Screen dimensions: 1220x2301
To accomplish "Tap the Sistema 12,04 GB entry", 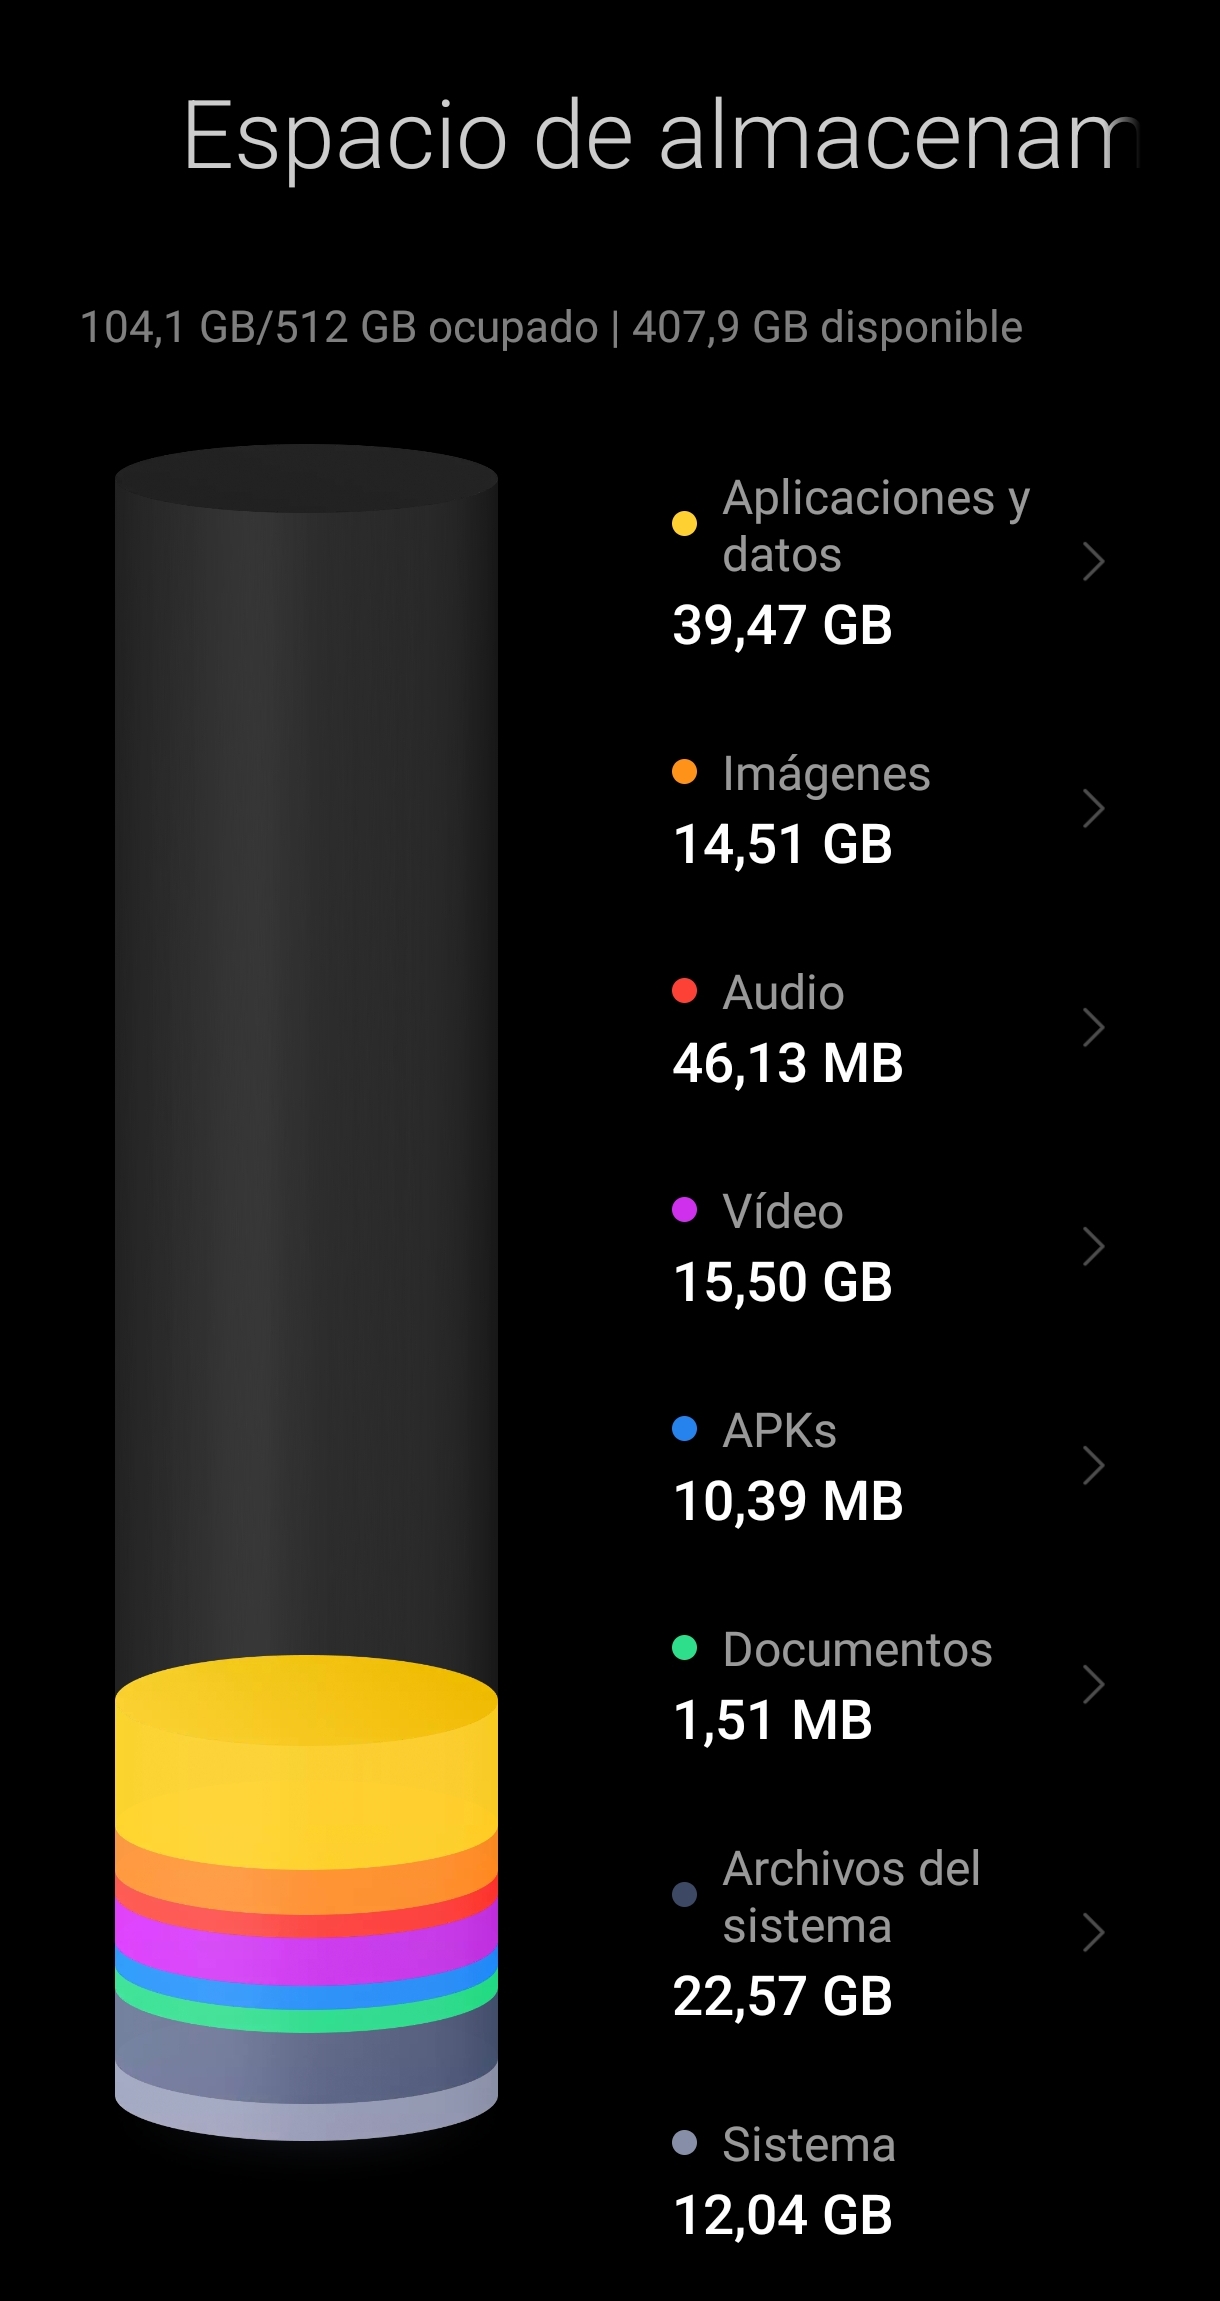I will (x=889, y=2180).
